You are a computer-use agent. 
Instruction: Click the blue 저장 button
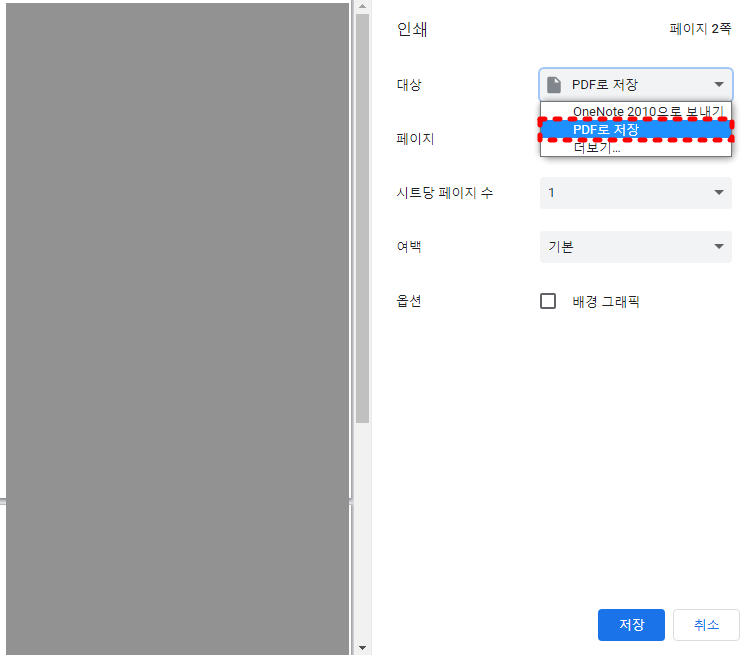(x=631, y=625)
